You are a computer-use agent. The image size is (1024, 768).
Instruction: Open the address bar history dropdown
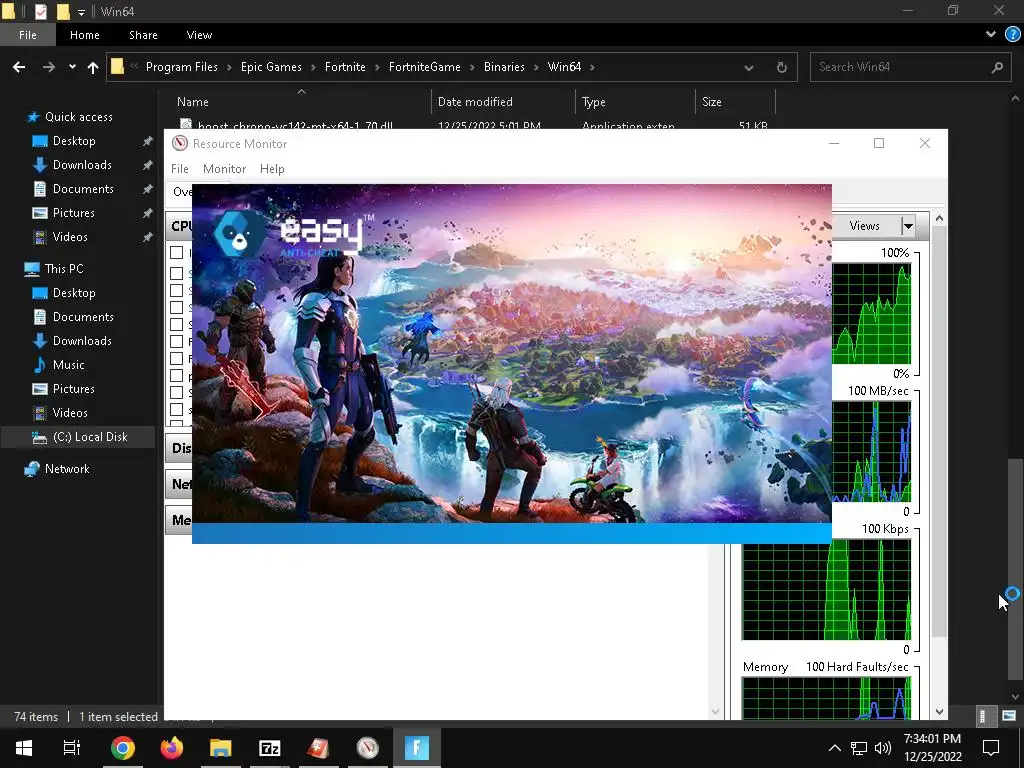[x=749, y=68]
